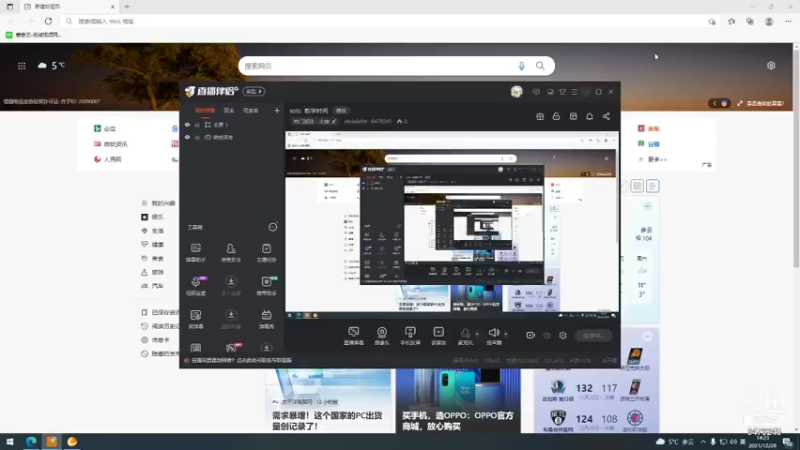This screenshot has width=800, height=450.
Task: Click the start streaming button
Action: (593, 335)
